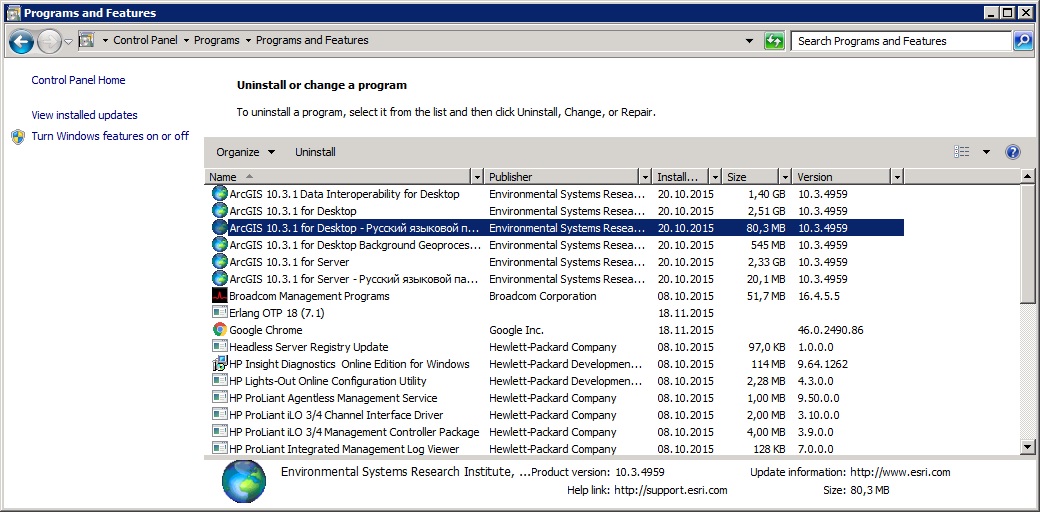Click the list scroll down arrow
This screenshot has height=512, width=1040.
[1027, 446]
